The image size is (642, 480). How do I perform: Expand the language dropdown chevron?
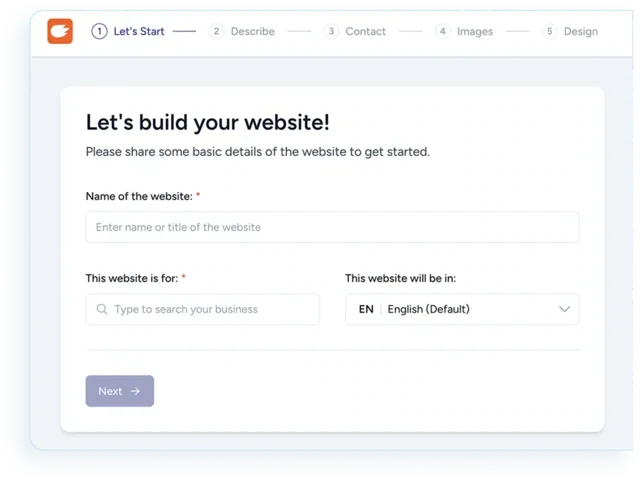pos(565,309)
